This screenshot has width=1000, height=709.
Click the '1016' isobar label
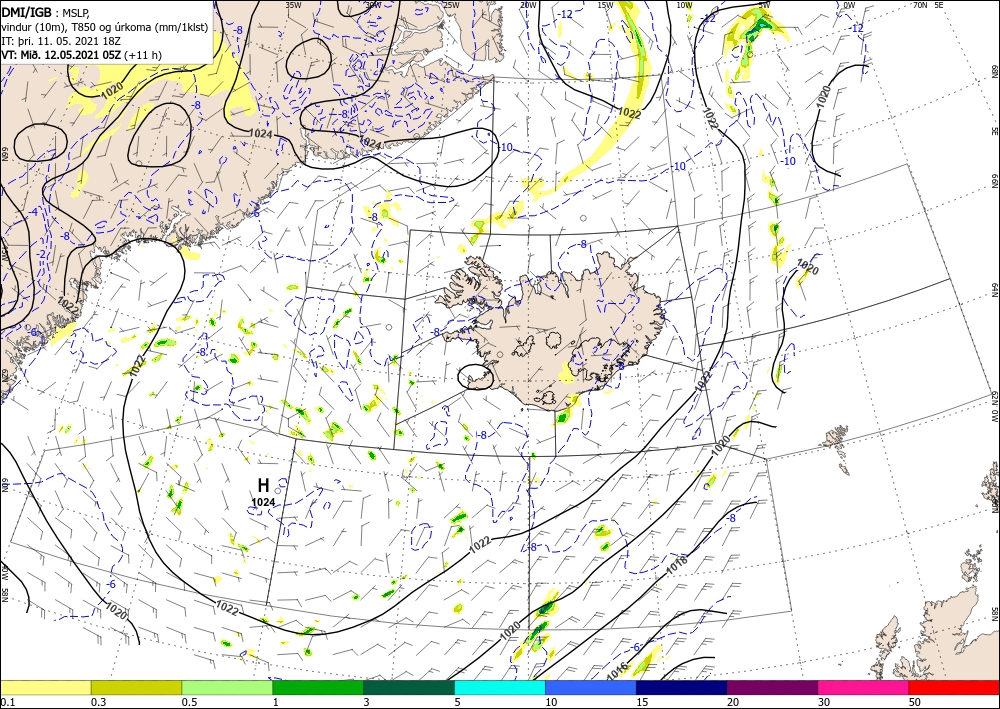(x=617, y=669)
